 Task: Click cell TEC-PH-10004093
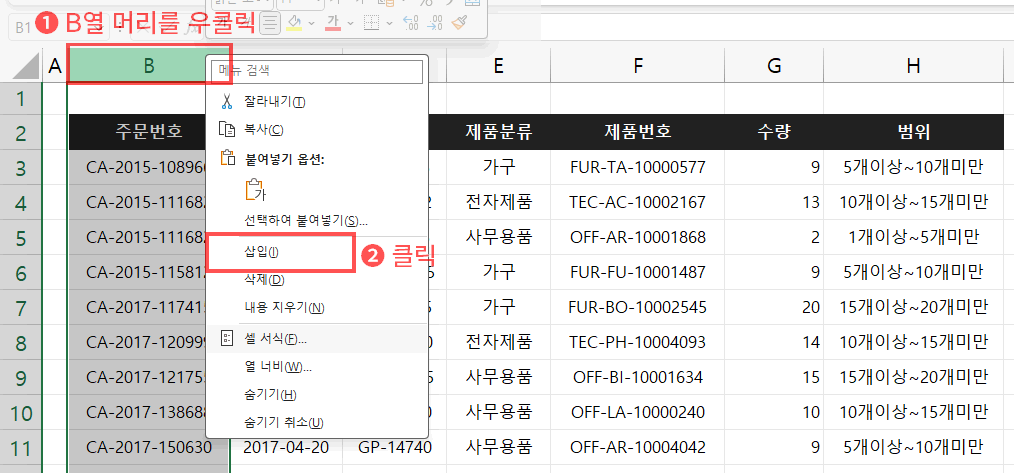638,342
